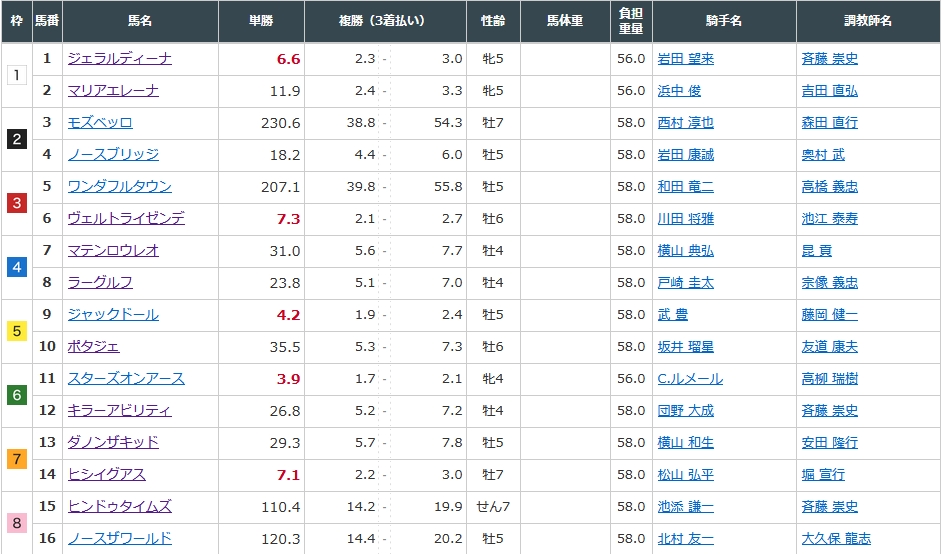The height and width of the screenshot is (554, 944).
Task: Select the yellow frame 5 color badge
Action: pos(16,331)
